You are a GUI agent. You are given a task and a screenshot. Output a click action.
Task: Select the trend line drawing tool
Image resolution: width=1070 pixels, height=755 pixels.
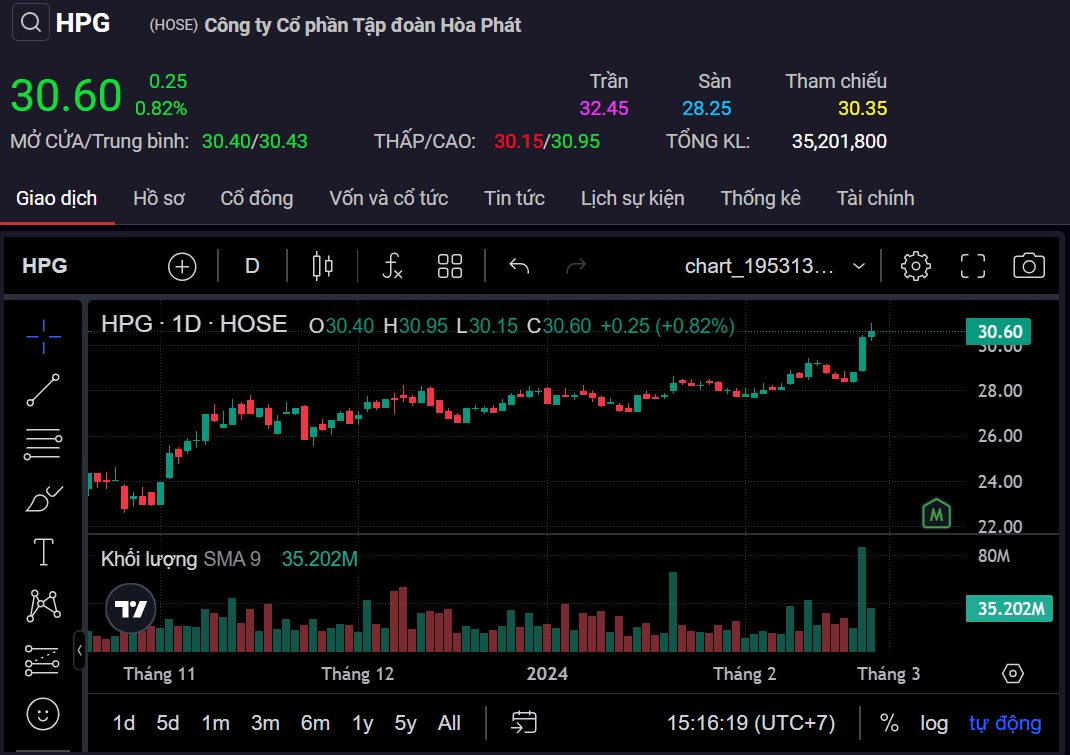tap(43, 390)
